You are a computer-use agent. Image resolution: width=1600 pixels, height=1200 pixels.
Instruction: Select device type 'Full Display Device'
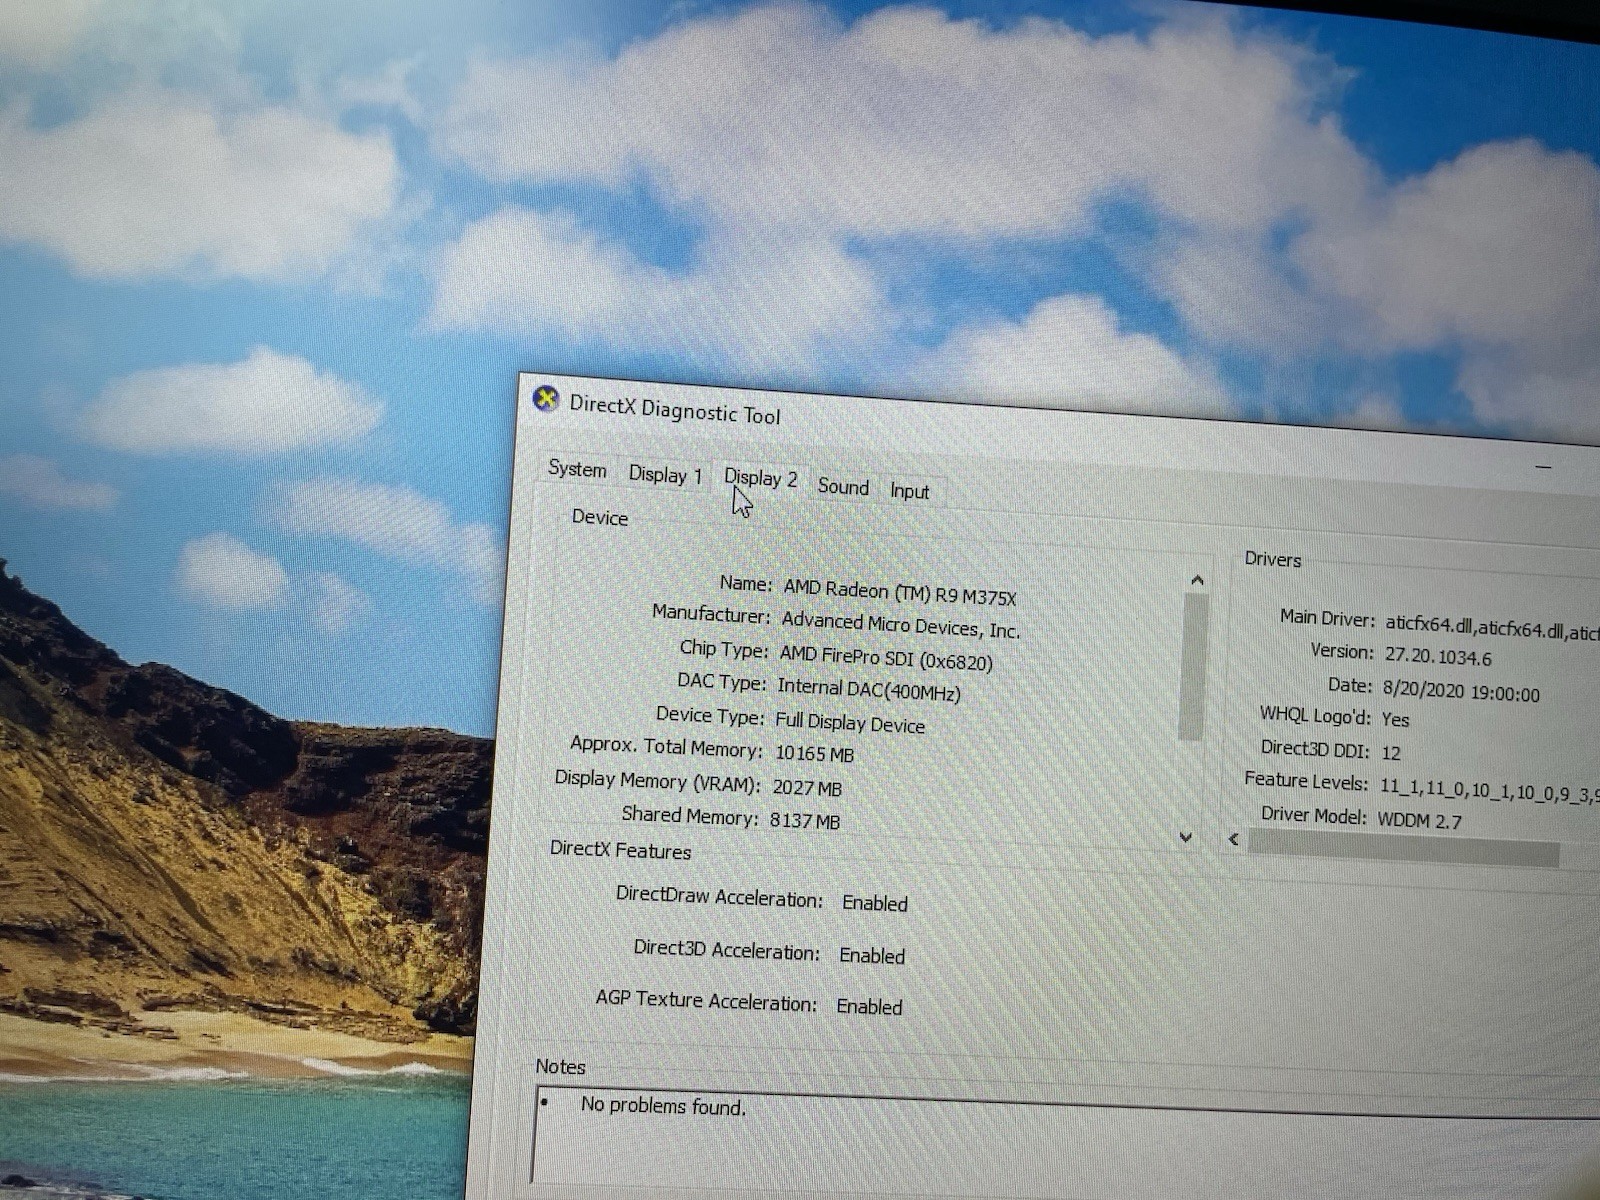click(850, 722)
